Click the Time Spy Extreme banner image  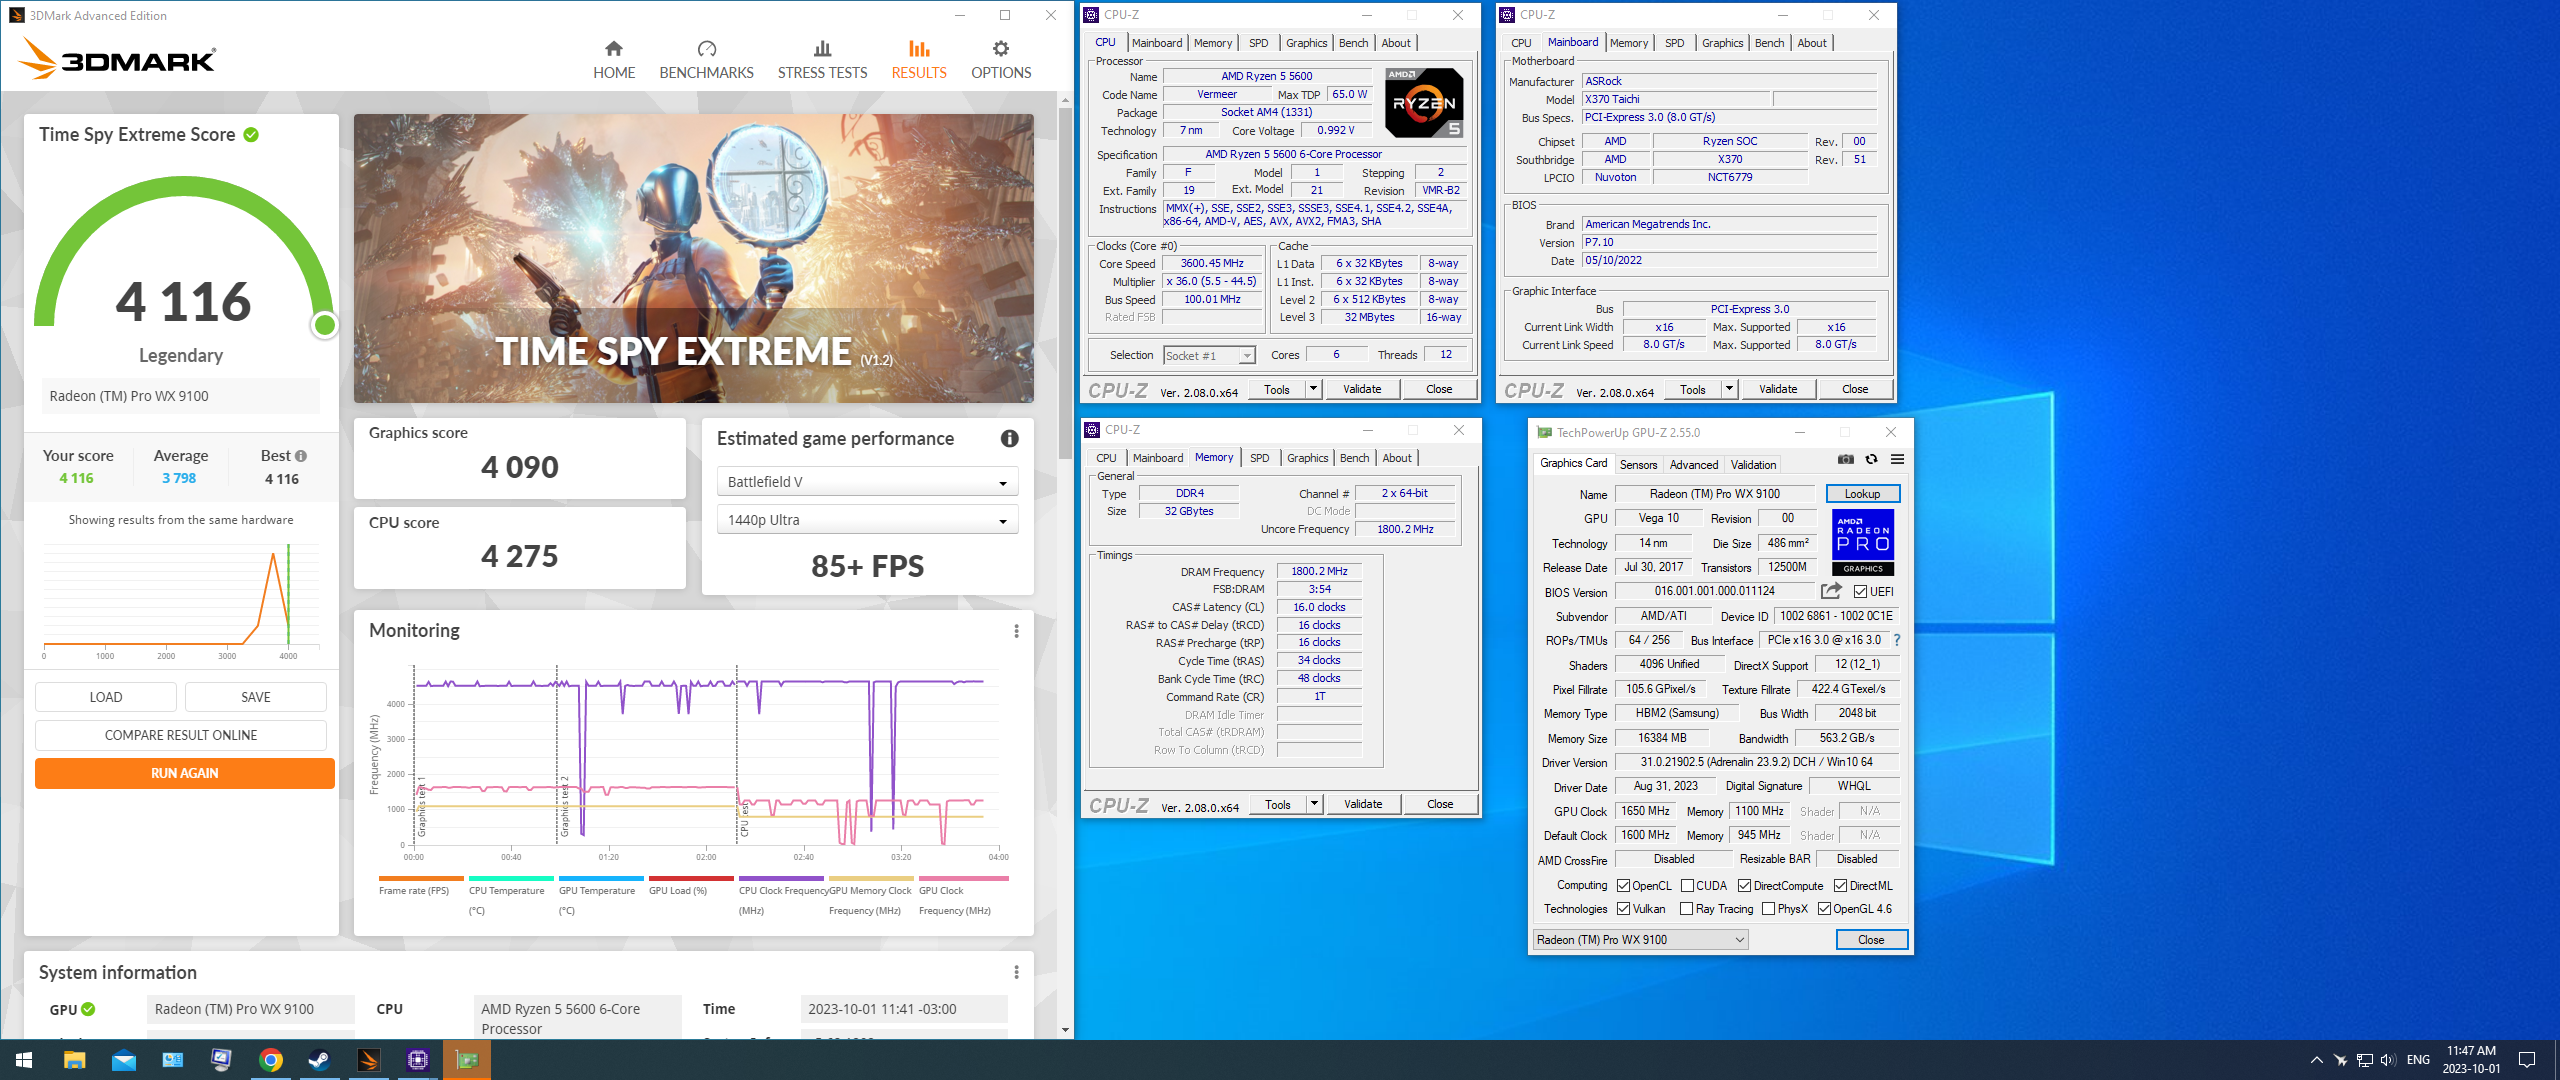pos(694,258)
